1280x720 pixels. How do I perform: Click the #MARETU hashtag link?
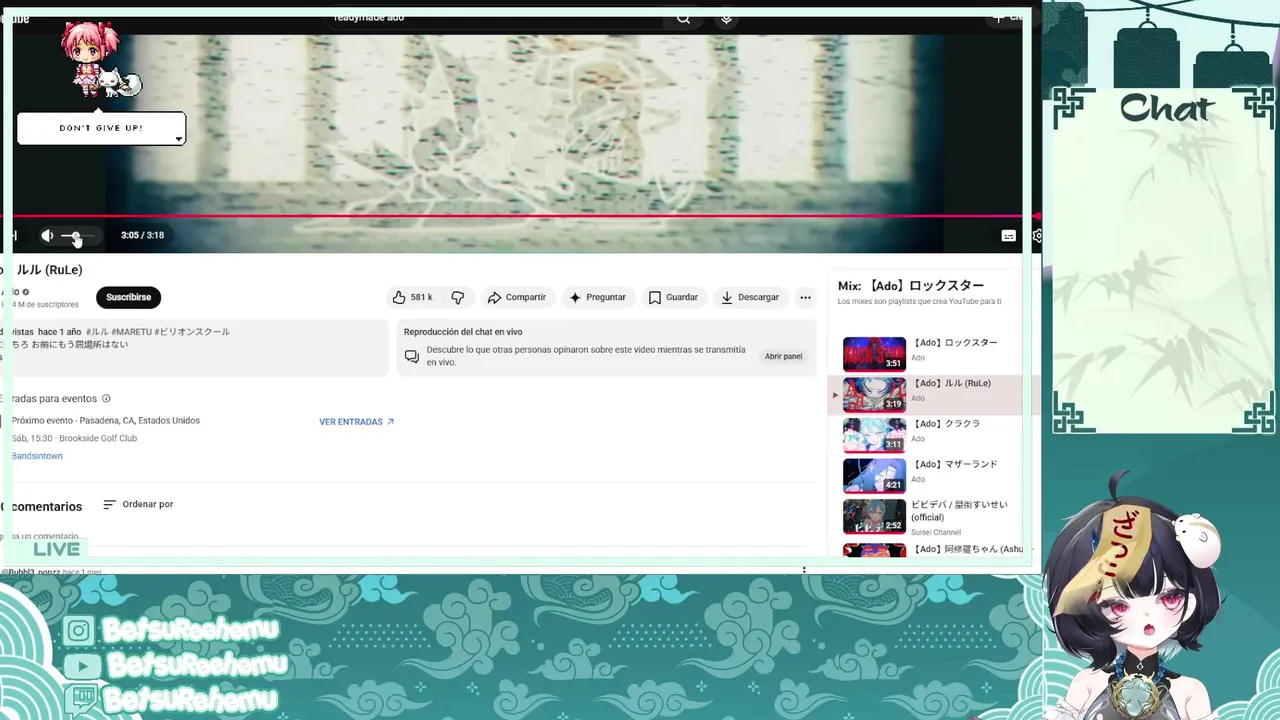pos(131,332)
